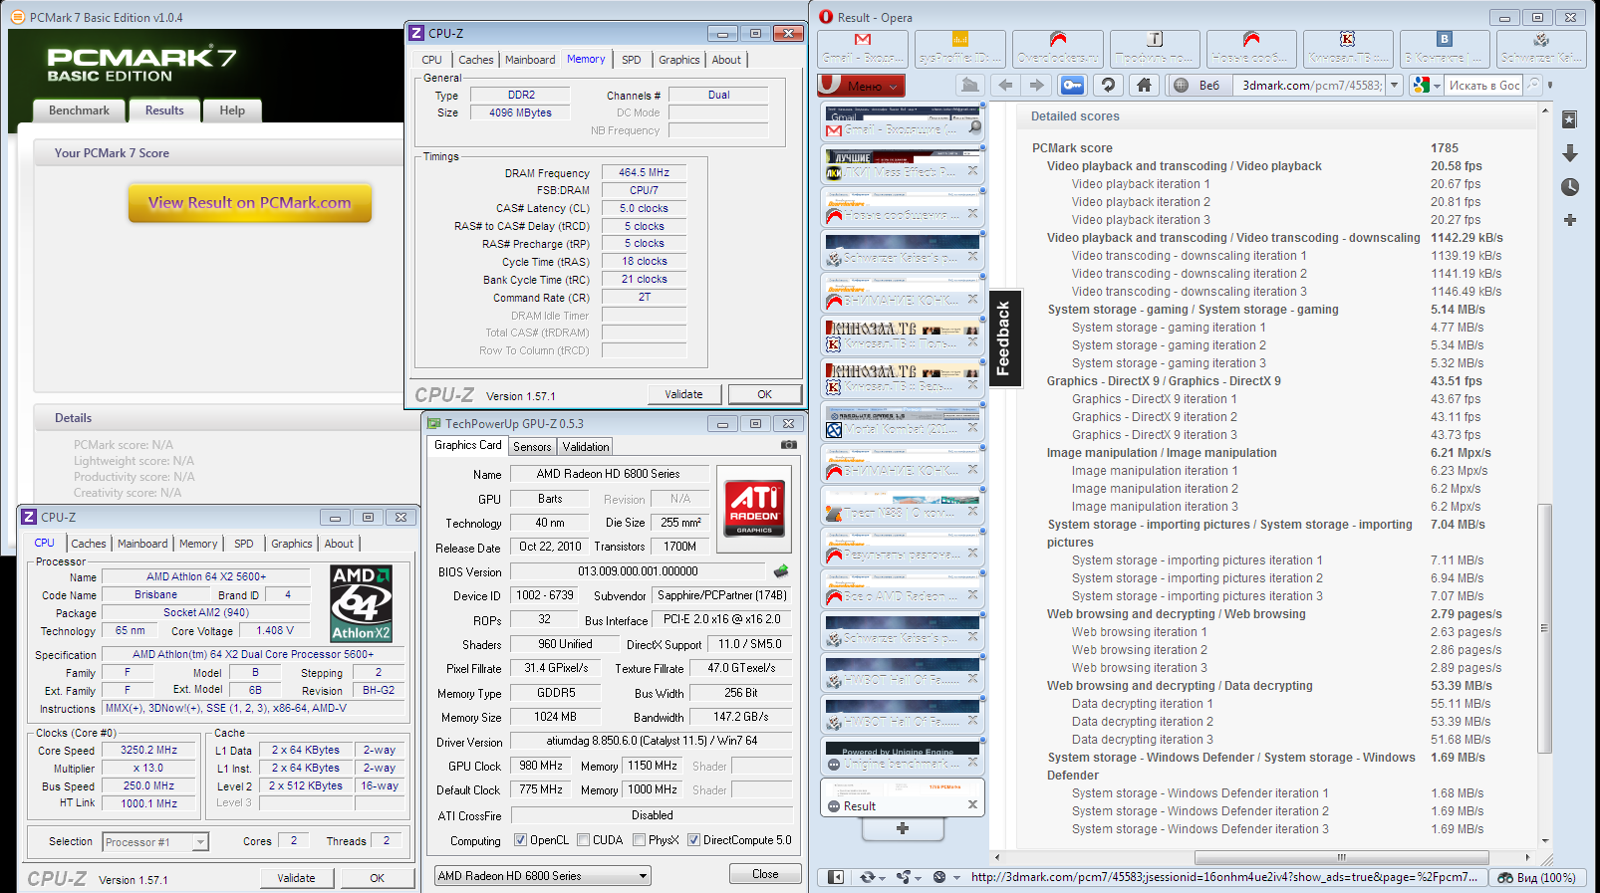Open the Downloads arrow panel icon
This screenshot has width=1600, height=893.
pyautogui.click(x=1570, y=153)
